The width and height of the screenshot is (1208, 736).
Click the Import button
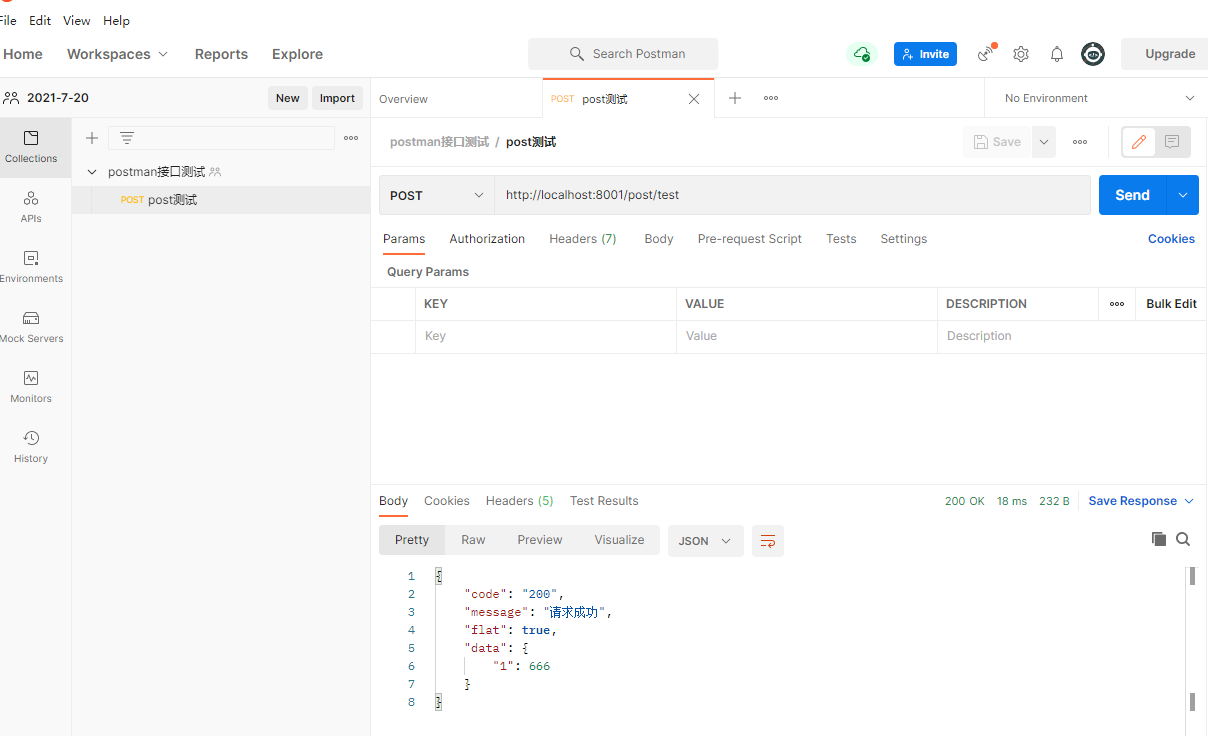click(x=337, y=98)
